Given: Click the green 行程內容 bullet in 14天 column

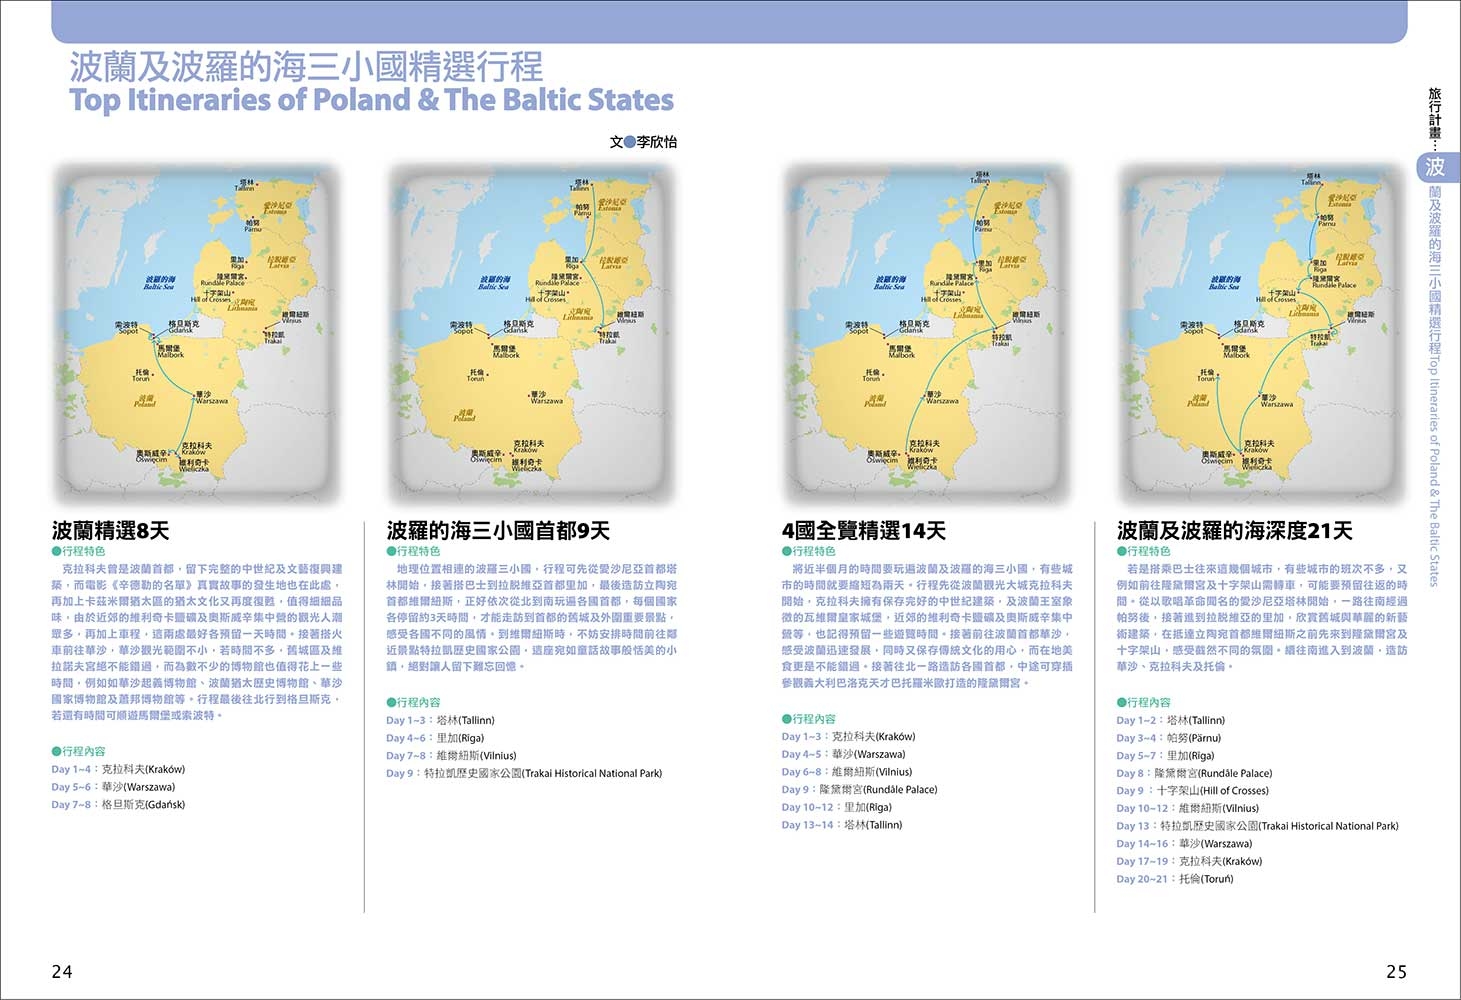Looking at the screenshot, I should [x=786, y=718].
